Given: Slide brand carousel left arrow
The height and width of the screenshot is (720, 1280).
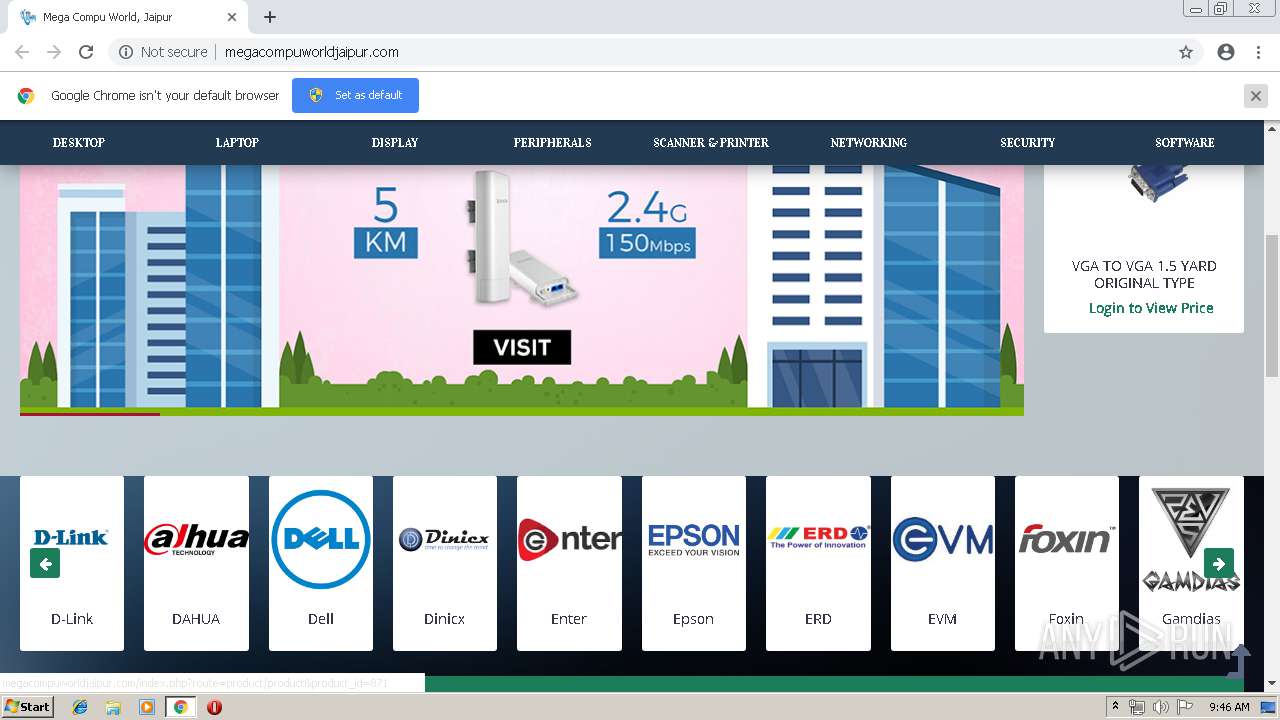Looking at the screenshot, I should coord(45,563).
